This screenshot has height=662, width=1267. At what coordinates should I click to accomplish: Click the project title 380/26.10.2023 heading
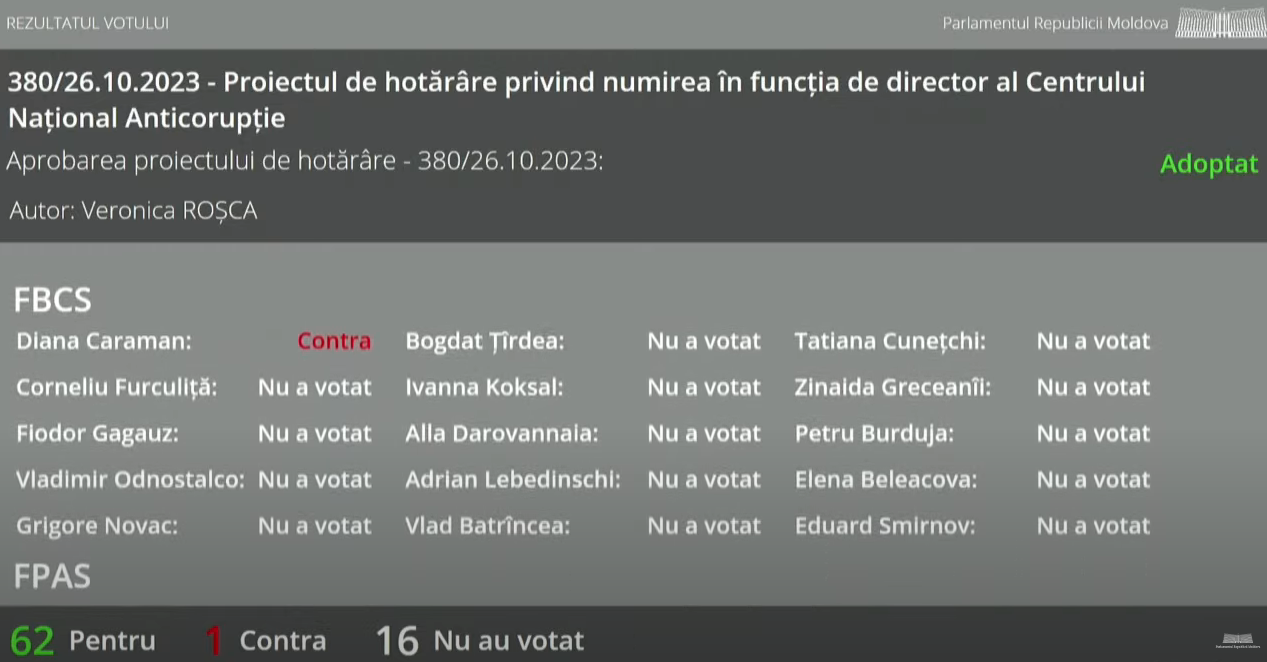pyautogui.click(x=576, y=100)
